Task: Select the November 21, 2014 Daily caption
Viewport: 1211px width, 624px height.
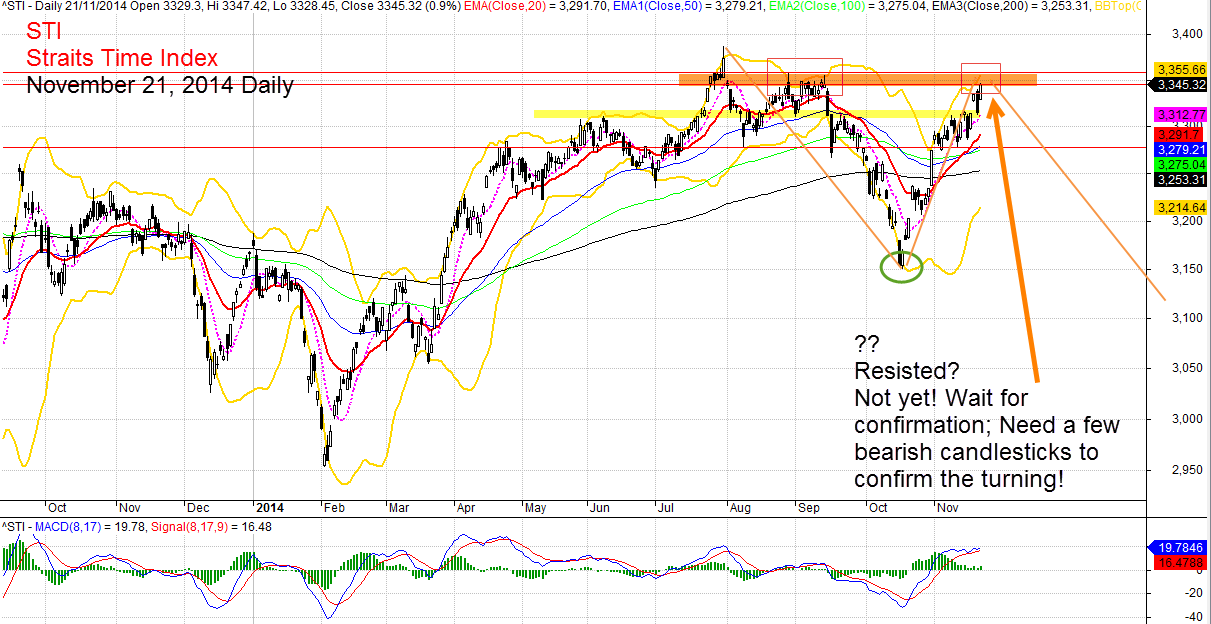Action: [160, 85]
